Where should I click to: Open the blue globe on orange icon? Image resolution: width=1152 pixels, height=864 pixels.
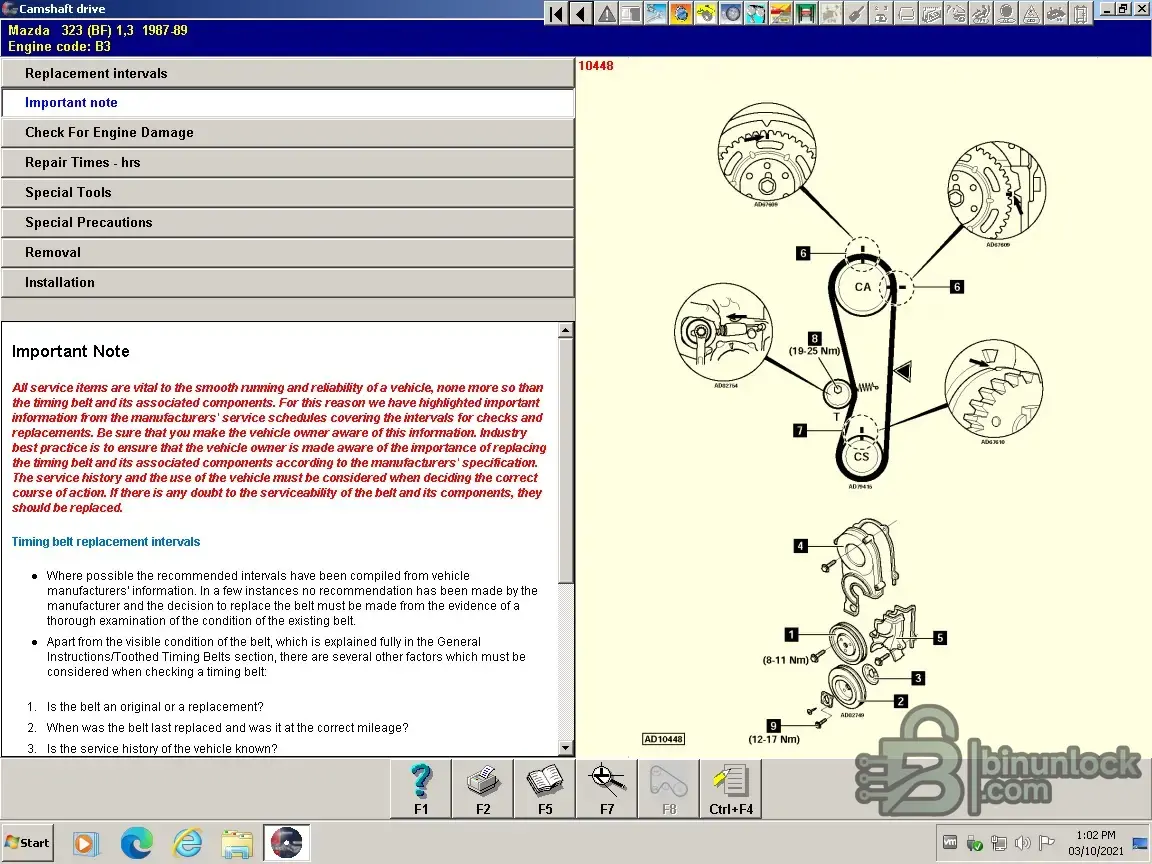coord(681,13)
